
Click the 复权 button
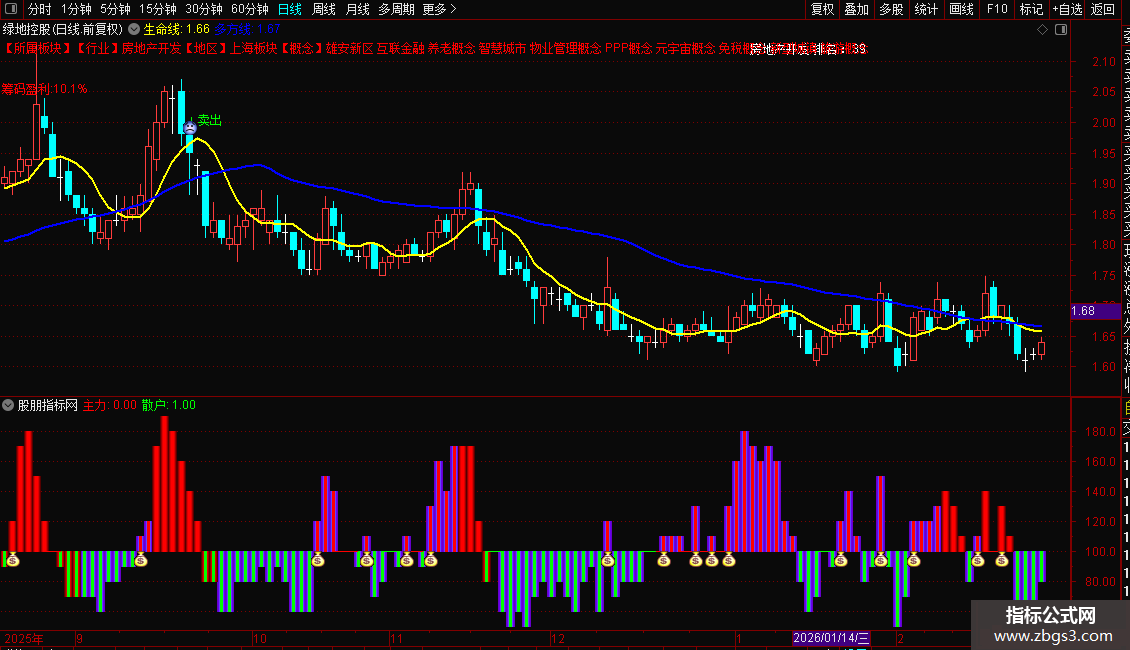(x=822, y=9)
